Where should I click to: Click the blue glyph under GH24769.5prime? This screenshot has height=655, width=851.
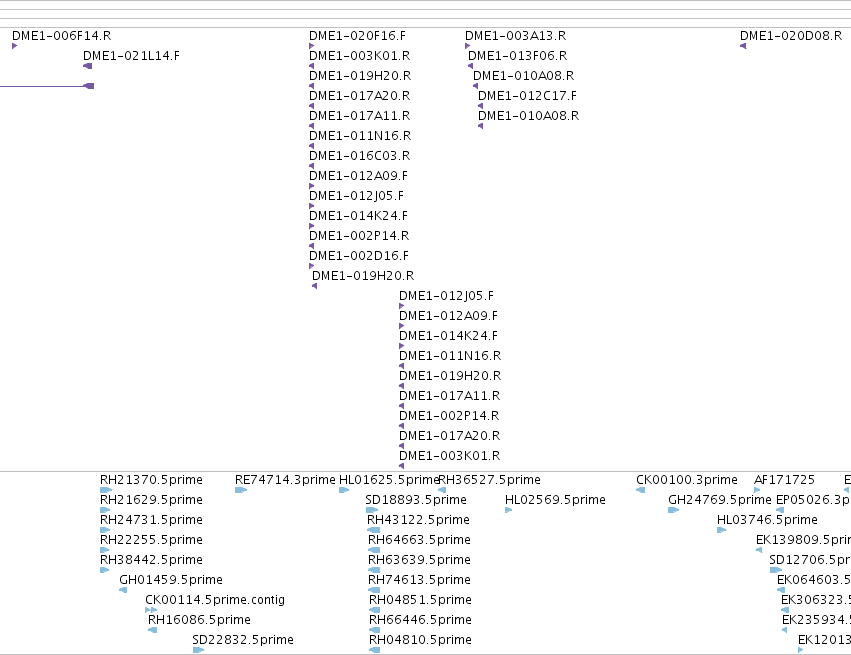tap(674, 510)
